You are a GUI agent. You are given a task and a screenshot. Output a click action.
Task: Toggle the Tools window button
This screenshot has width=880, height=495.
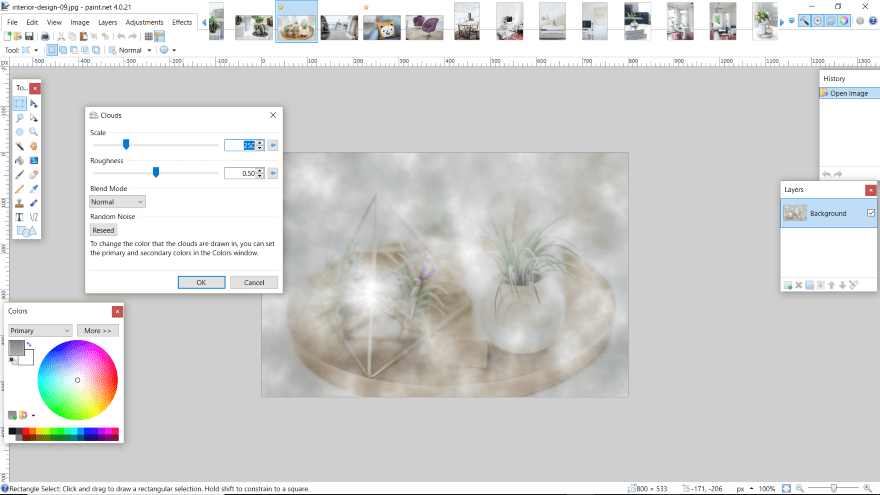pos(804,21)
